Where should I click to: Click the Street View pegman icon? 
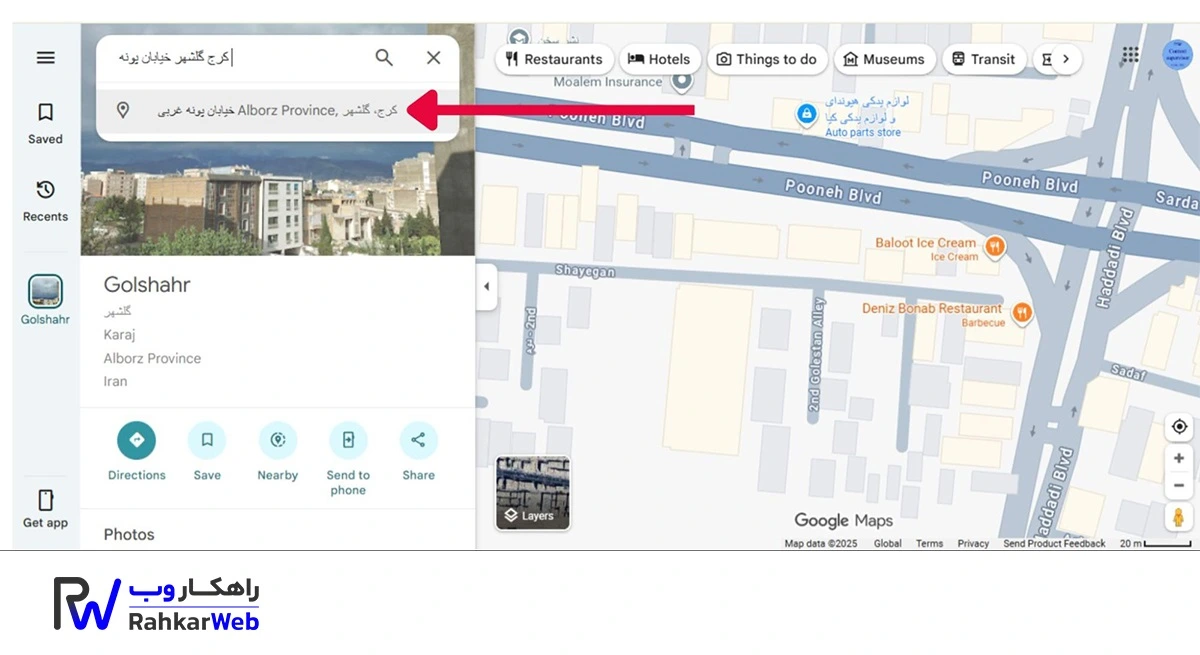(1180, 517)
